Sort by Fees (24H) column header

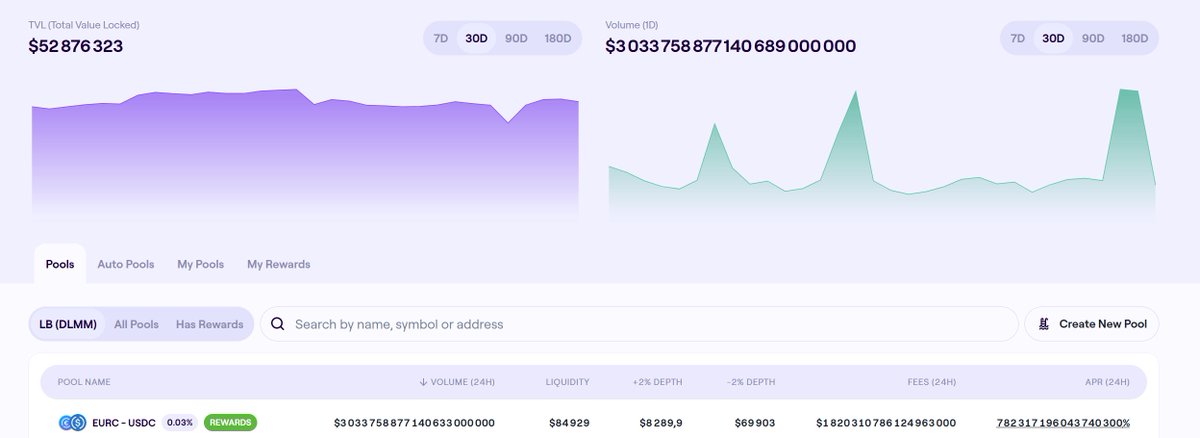click(x=931, y=382)
